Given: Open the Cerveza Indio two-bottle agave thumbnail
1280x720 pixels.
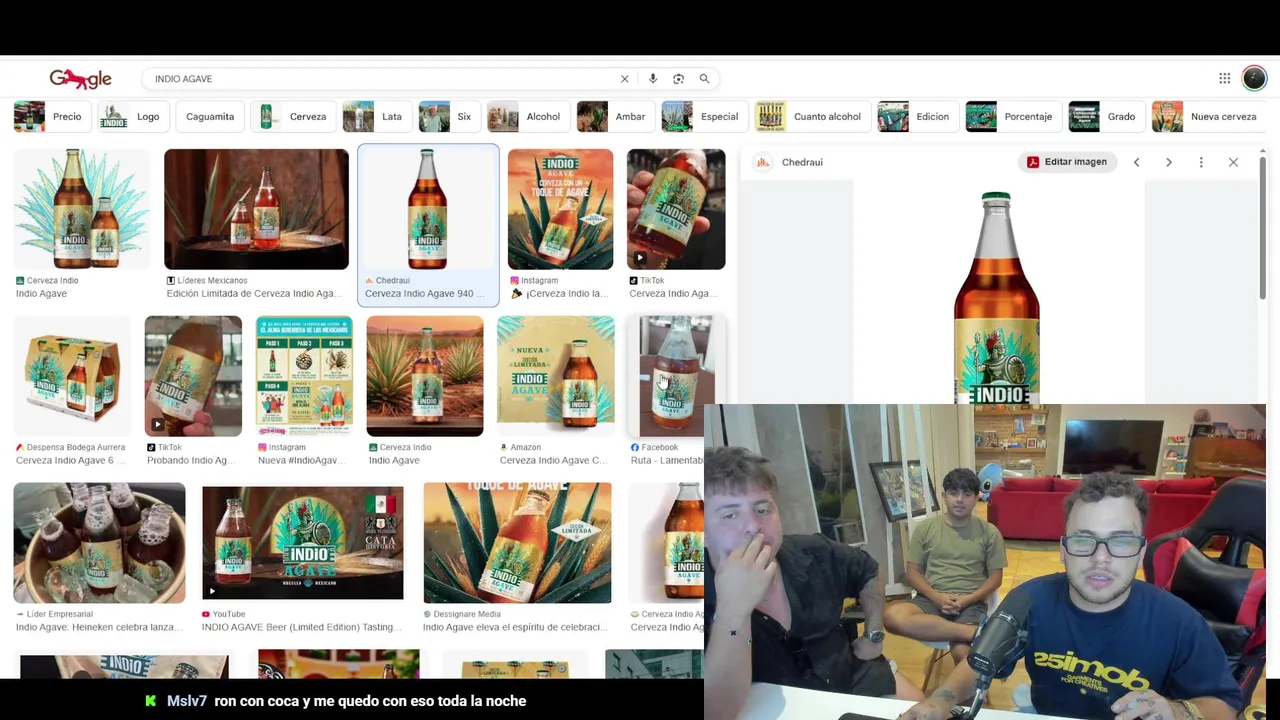Looking at the screenshot, I should pyautogui.click(x=82, y=209).
